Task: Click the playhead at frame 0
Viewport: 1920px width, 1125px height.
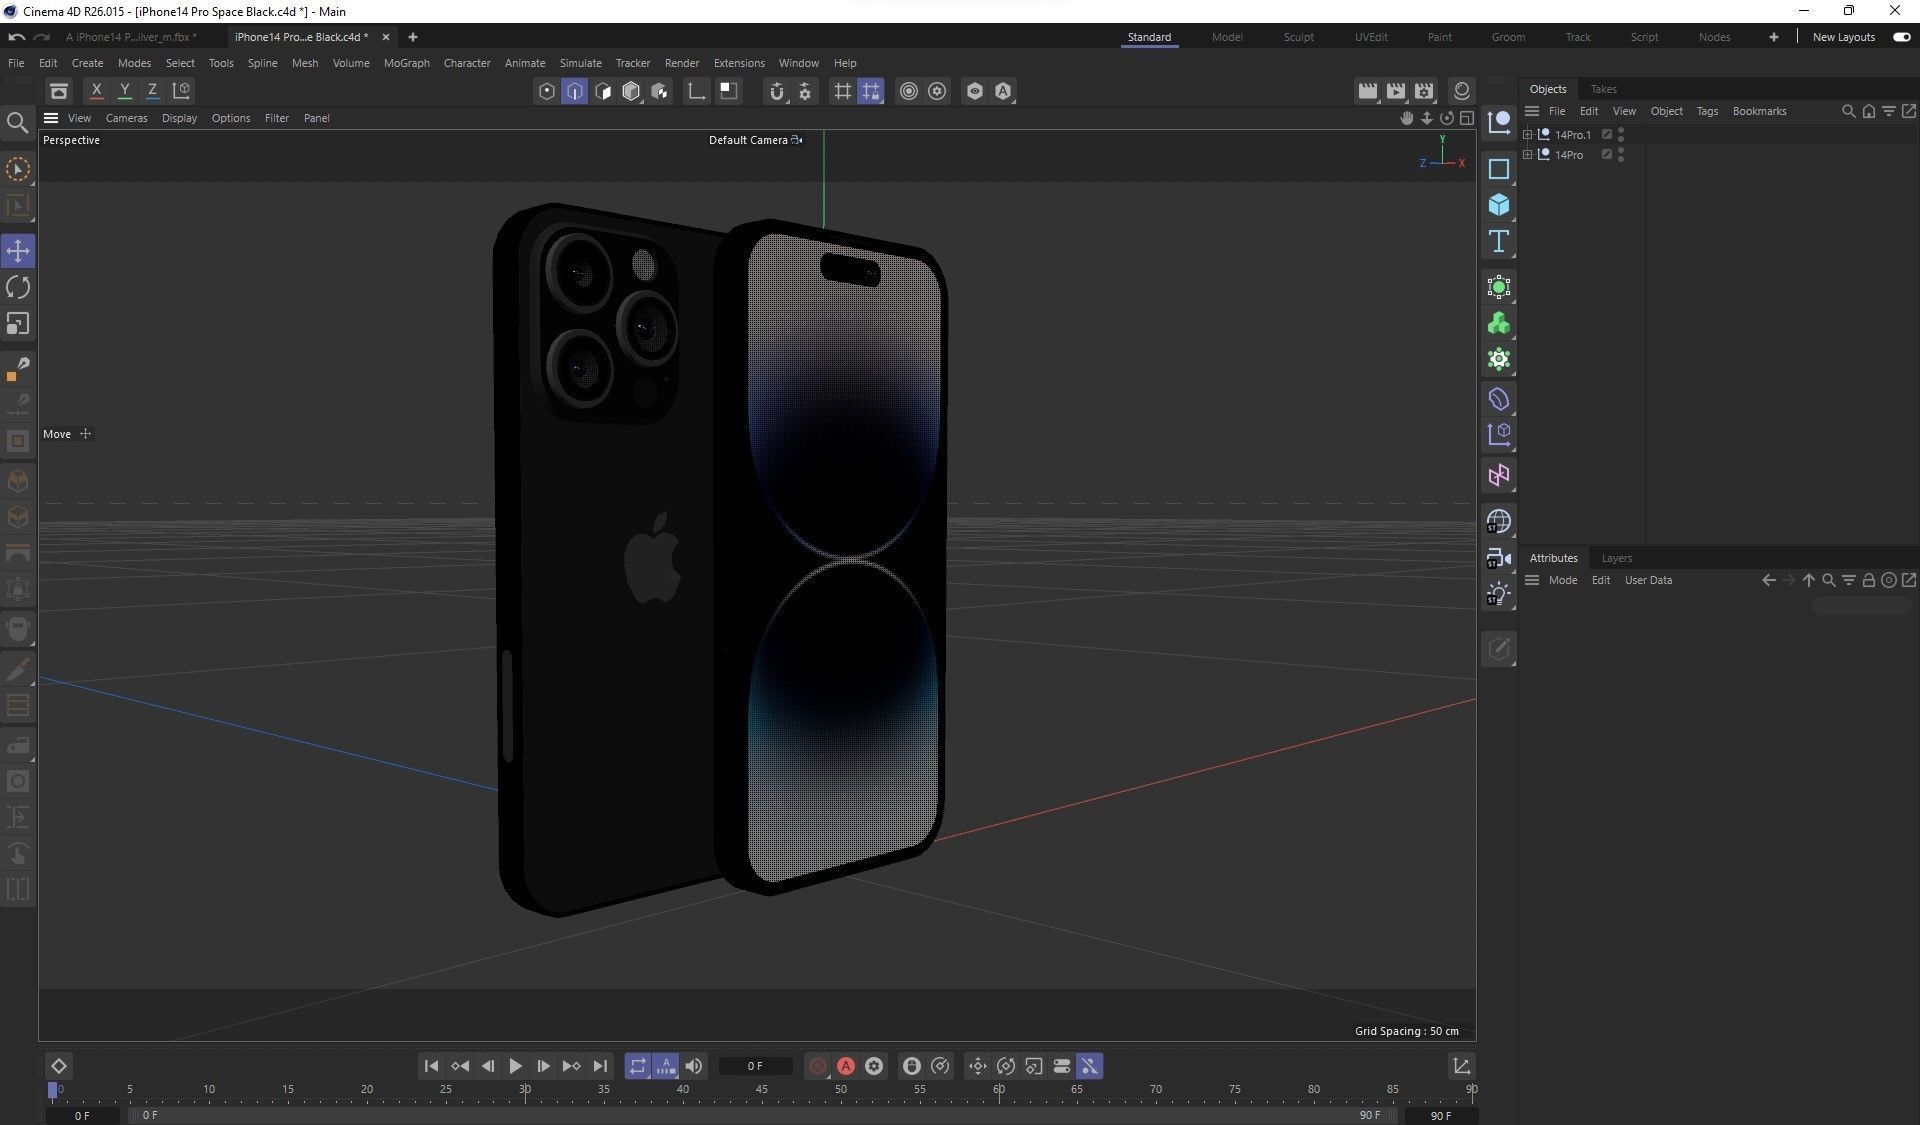Action: coord(53,1090)
